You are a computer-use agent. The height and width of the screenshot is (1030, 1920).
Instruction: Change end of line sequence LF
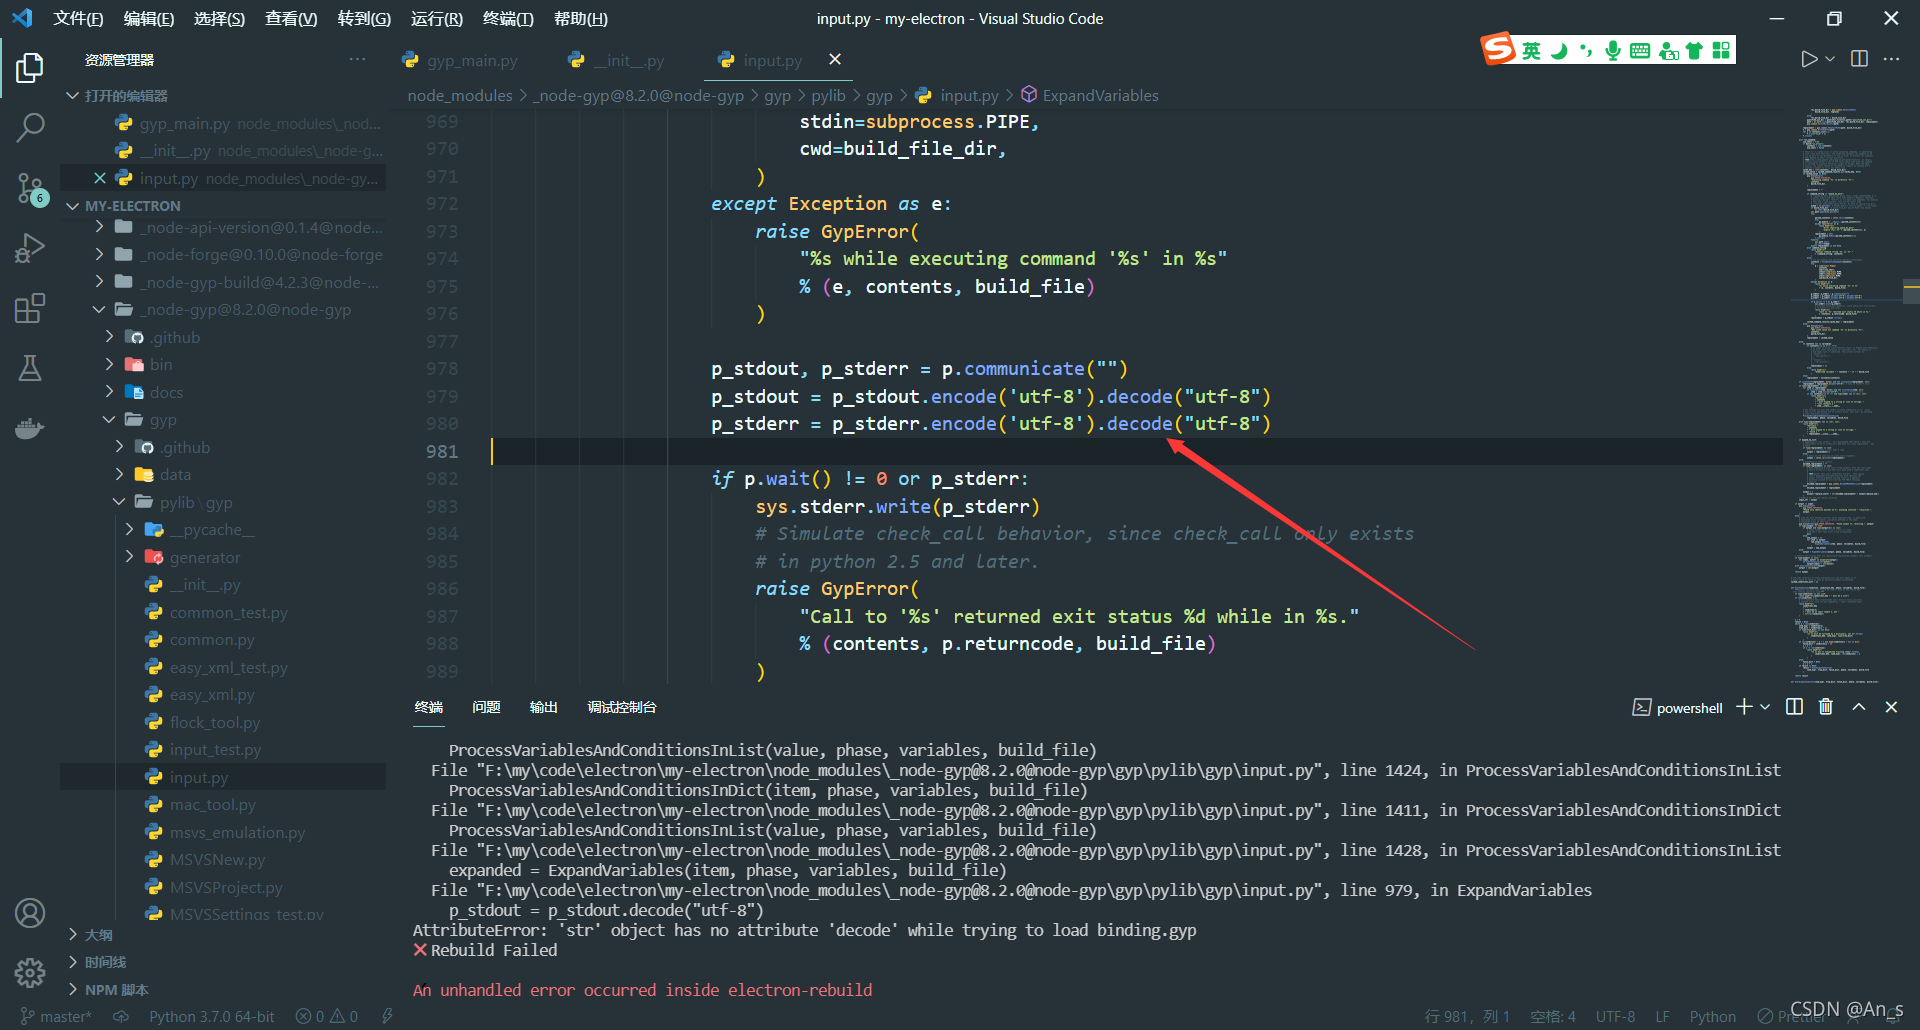click(1662, 1016)
